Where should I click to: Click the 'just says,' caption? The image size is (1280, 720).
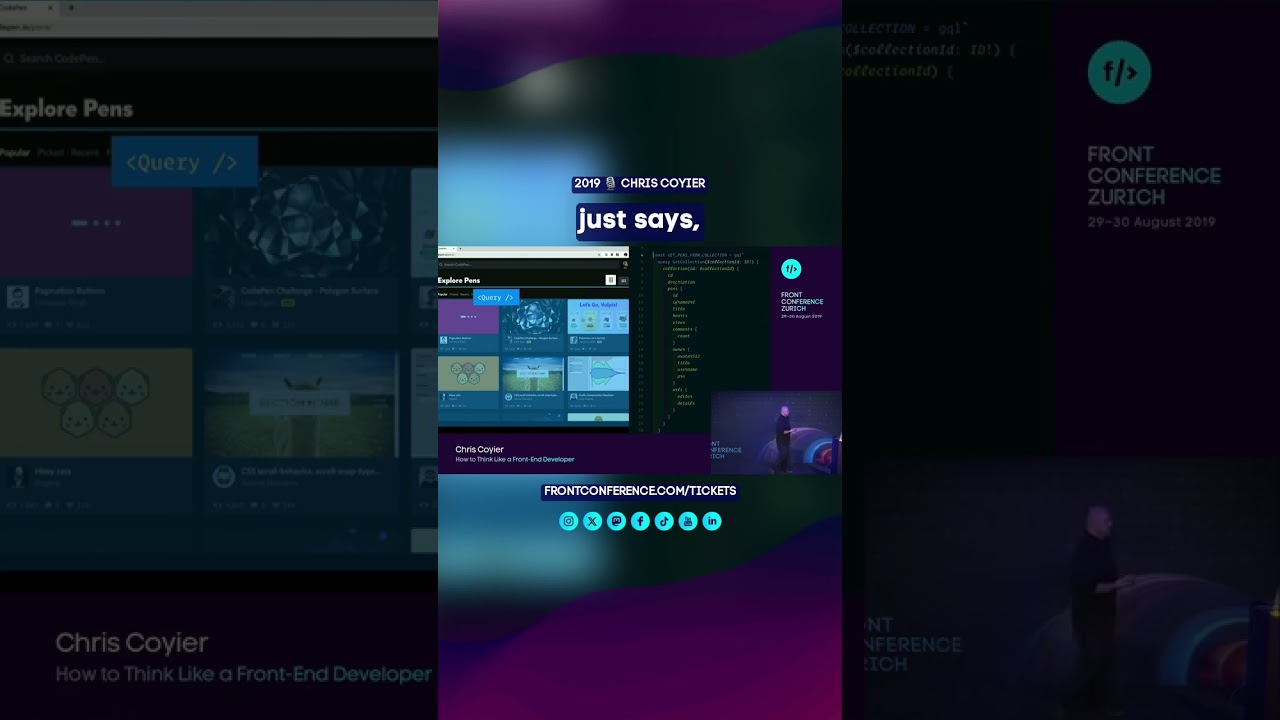(x=638, y=220)
